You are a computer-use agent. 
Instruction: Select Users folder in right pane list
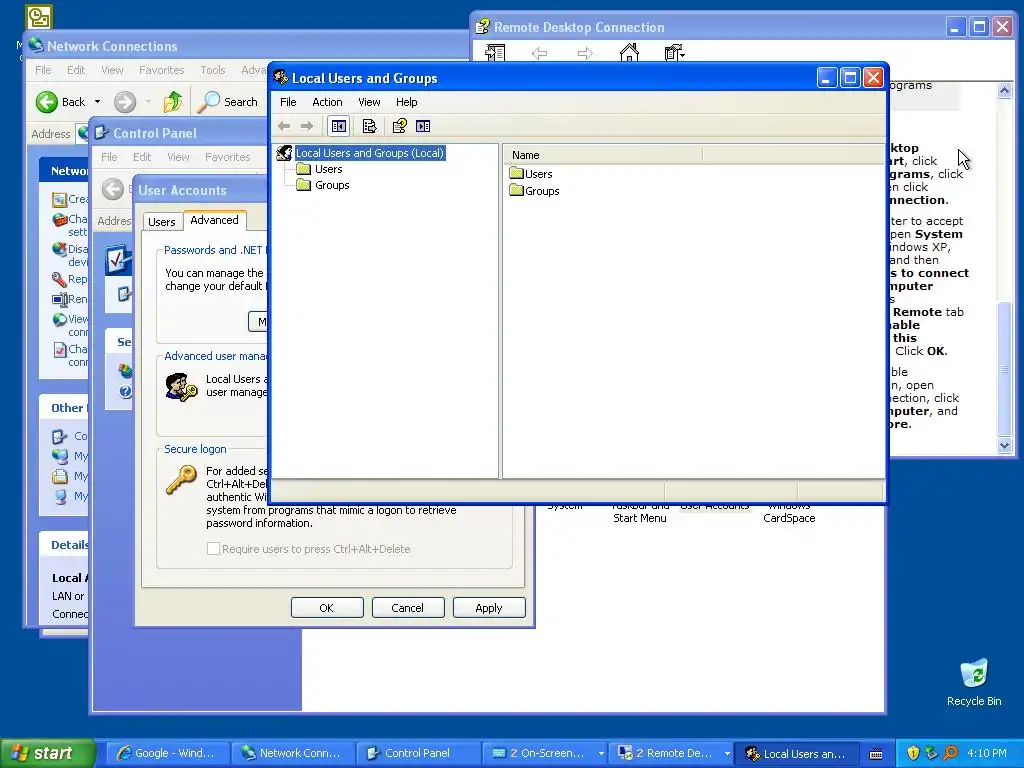tap(531, 174)
